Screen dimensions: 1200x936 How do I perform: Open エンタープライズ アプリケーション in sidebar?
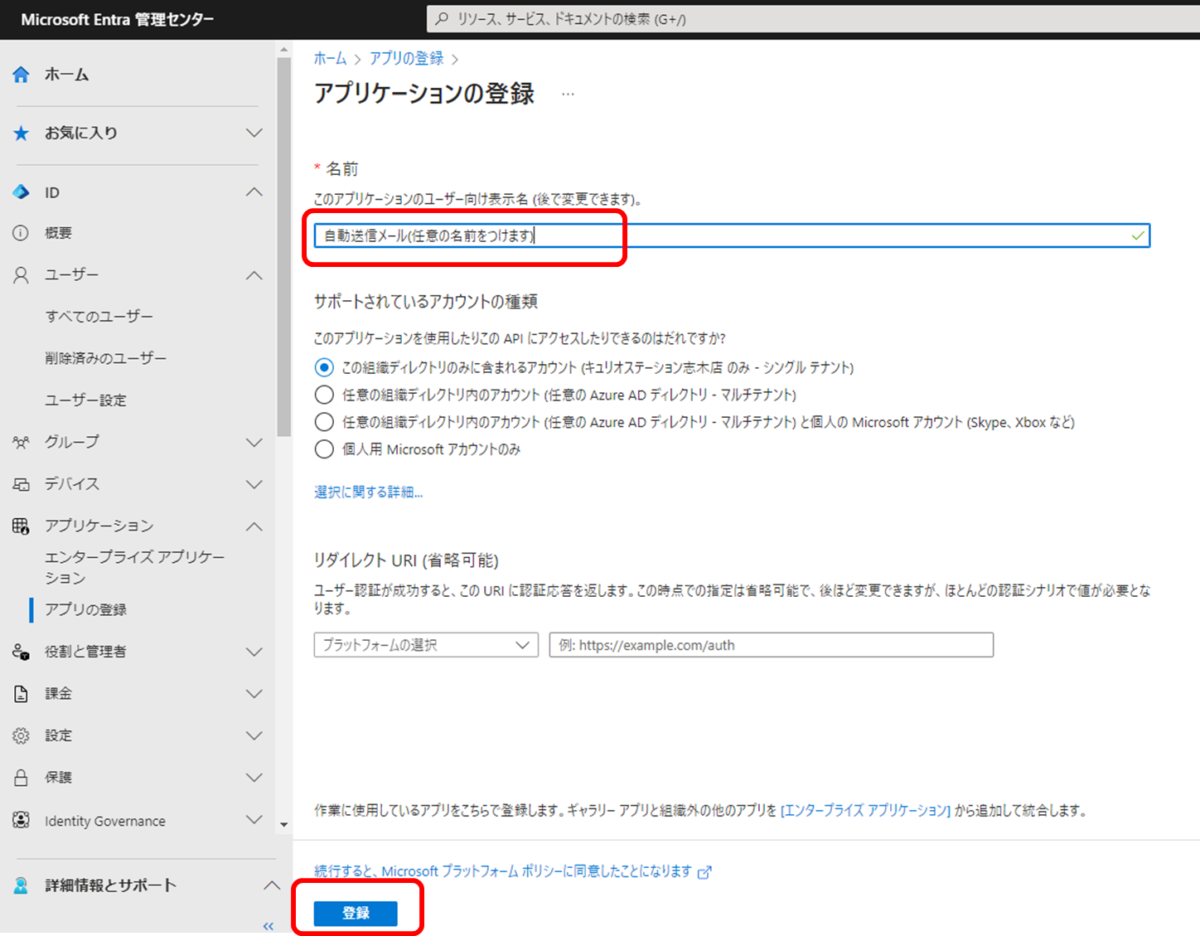coord(135,568)
